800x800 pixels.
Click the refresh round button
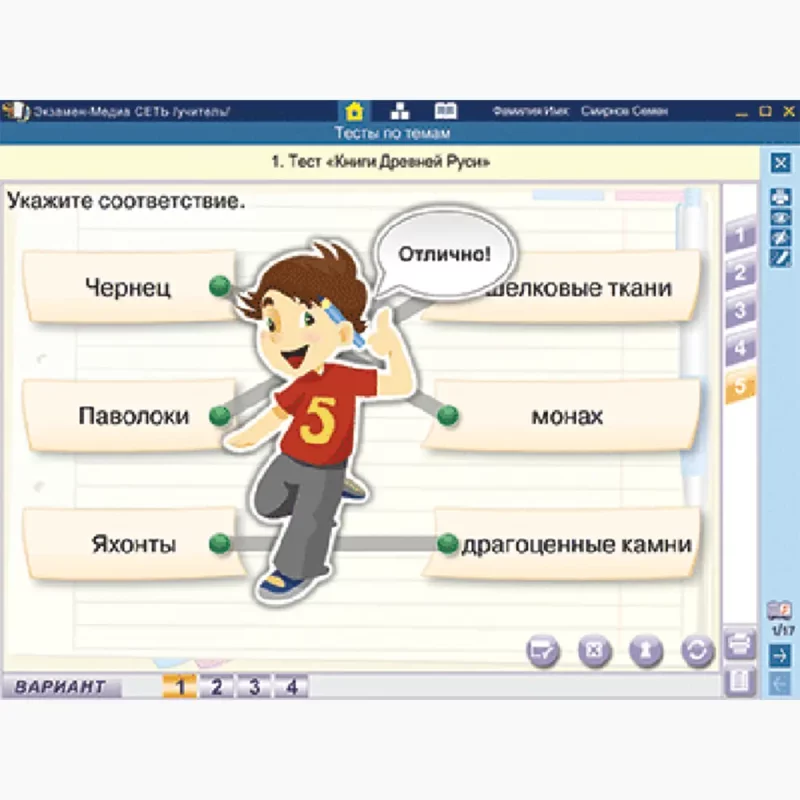[x=698, y=652]
